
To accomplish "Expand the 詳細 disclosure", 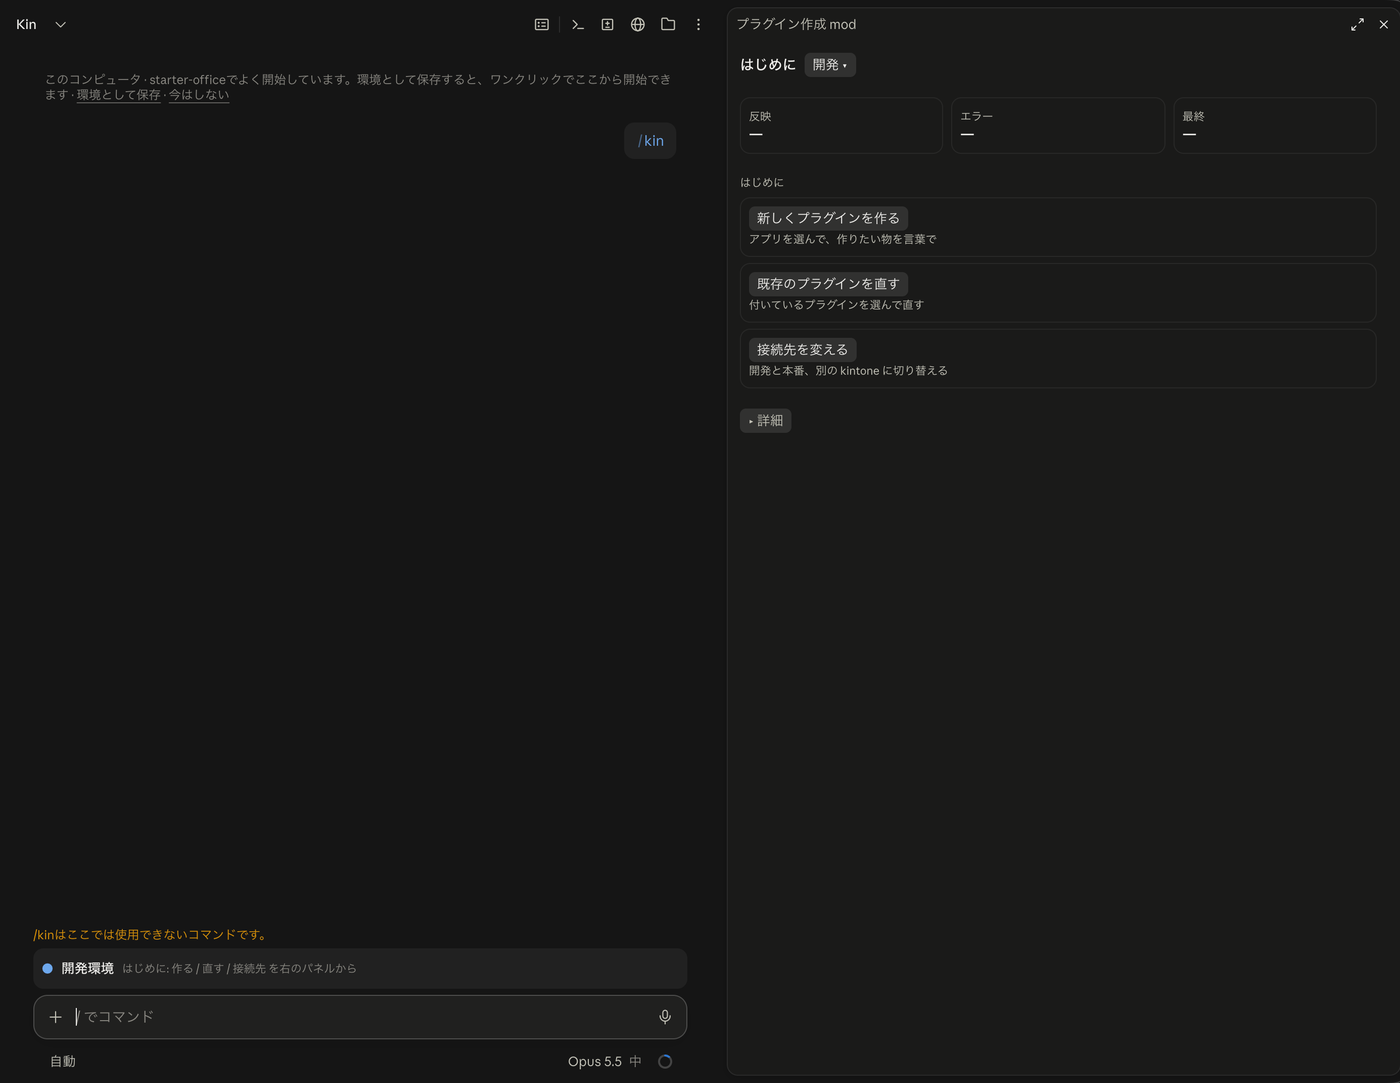I will point(766,420).
